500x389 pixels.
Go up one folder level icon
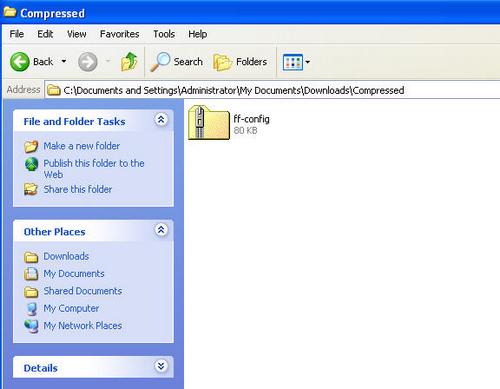[129, 62]
